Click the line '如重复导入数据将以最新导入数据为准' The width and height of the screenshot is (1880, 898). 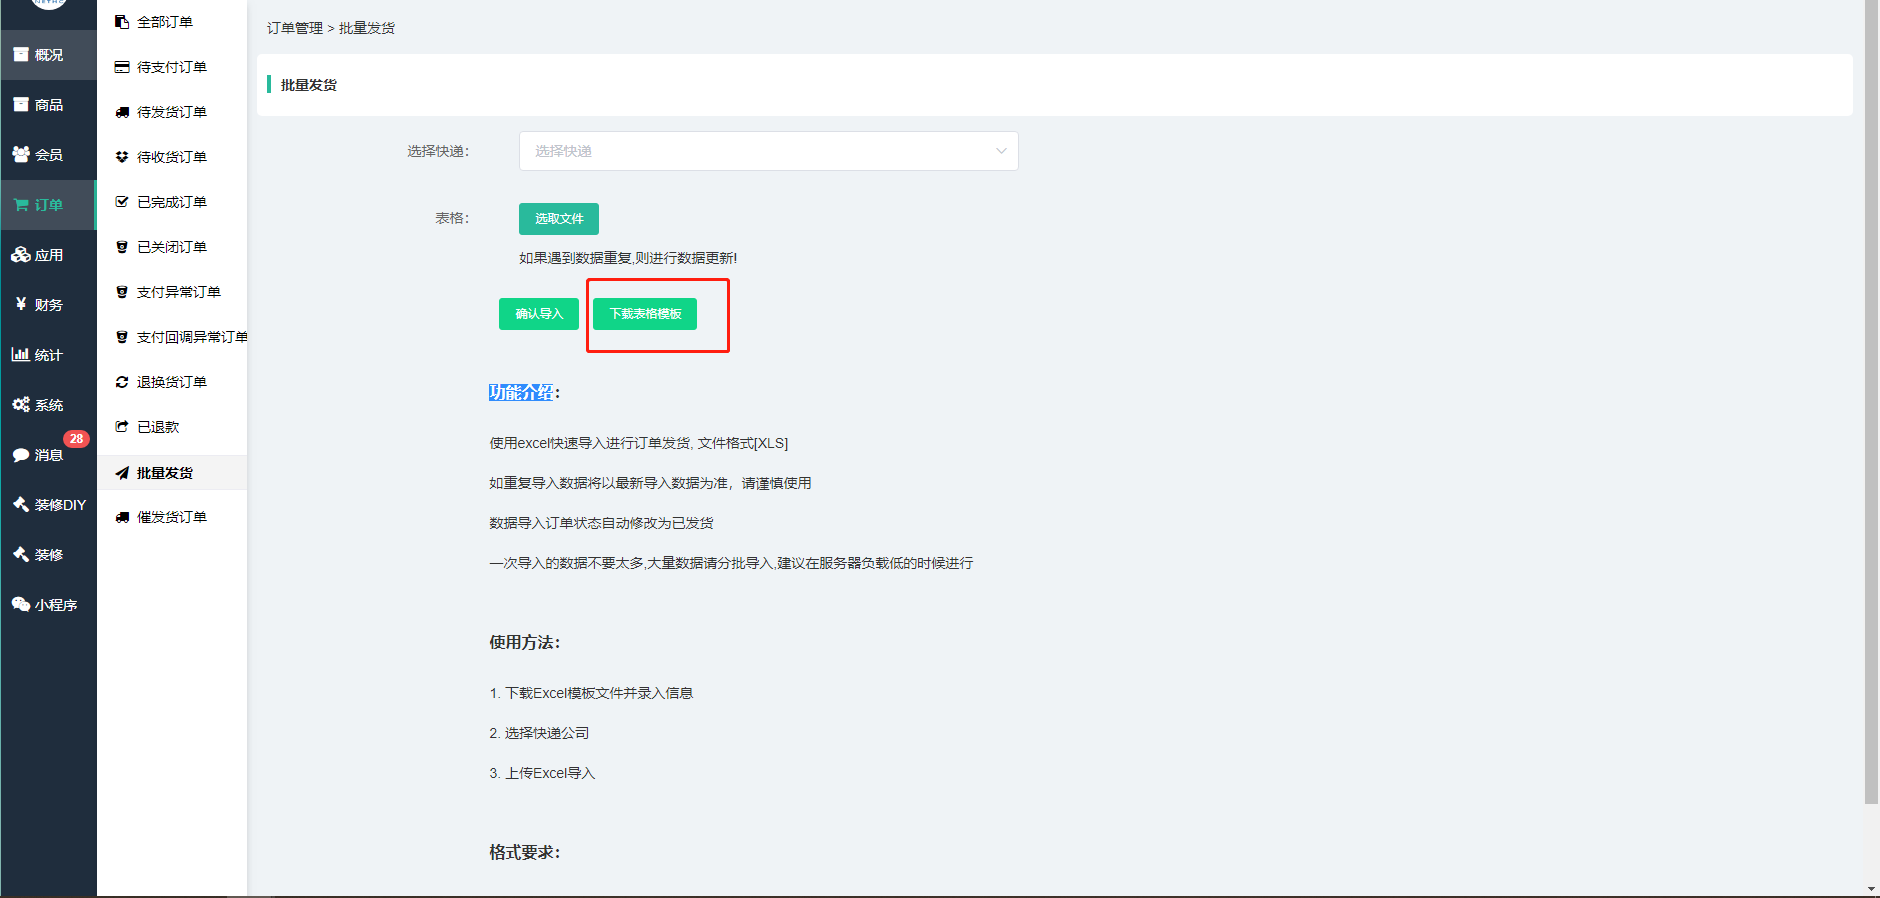[x=650, y=483]
